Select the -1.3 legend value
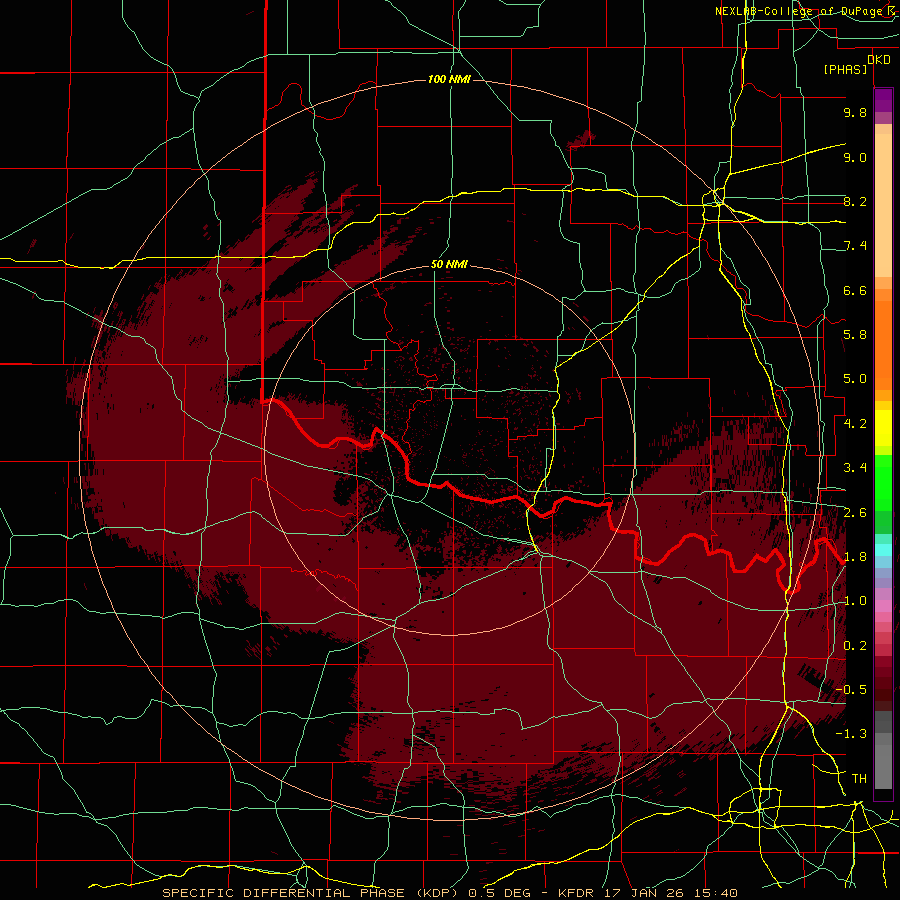The image size is (900, 900). [851, 734]
